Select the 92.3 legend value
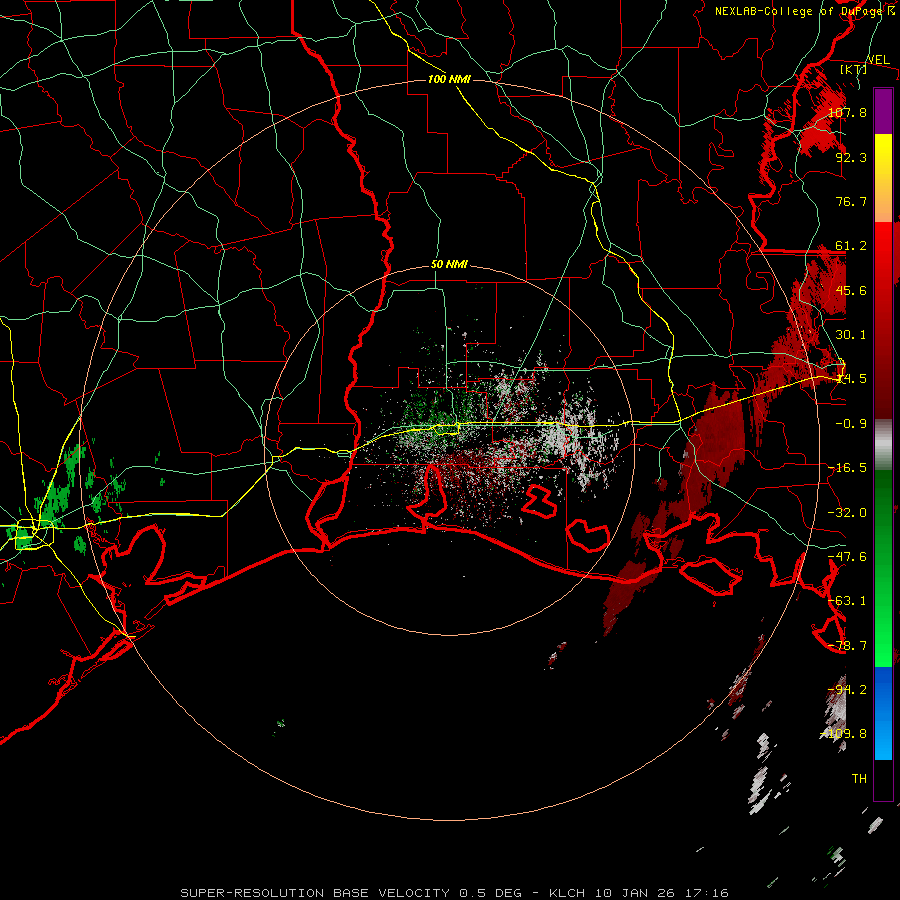The image size is (900, 900). (851, 157)
